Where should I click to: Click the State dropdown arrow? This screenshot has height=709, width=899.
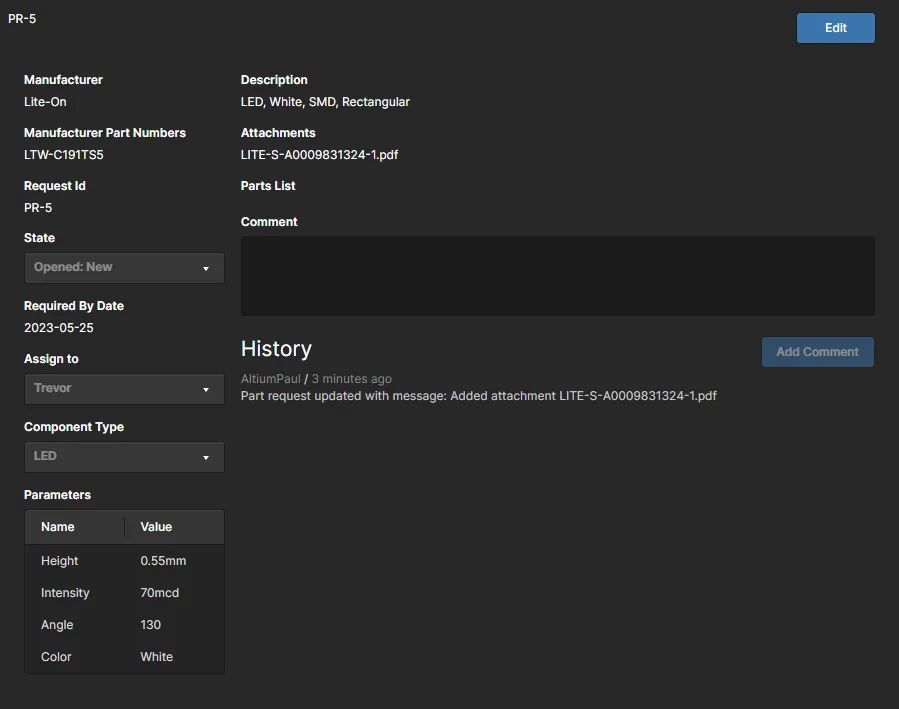(x=206, y=268)
